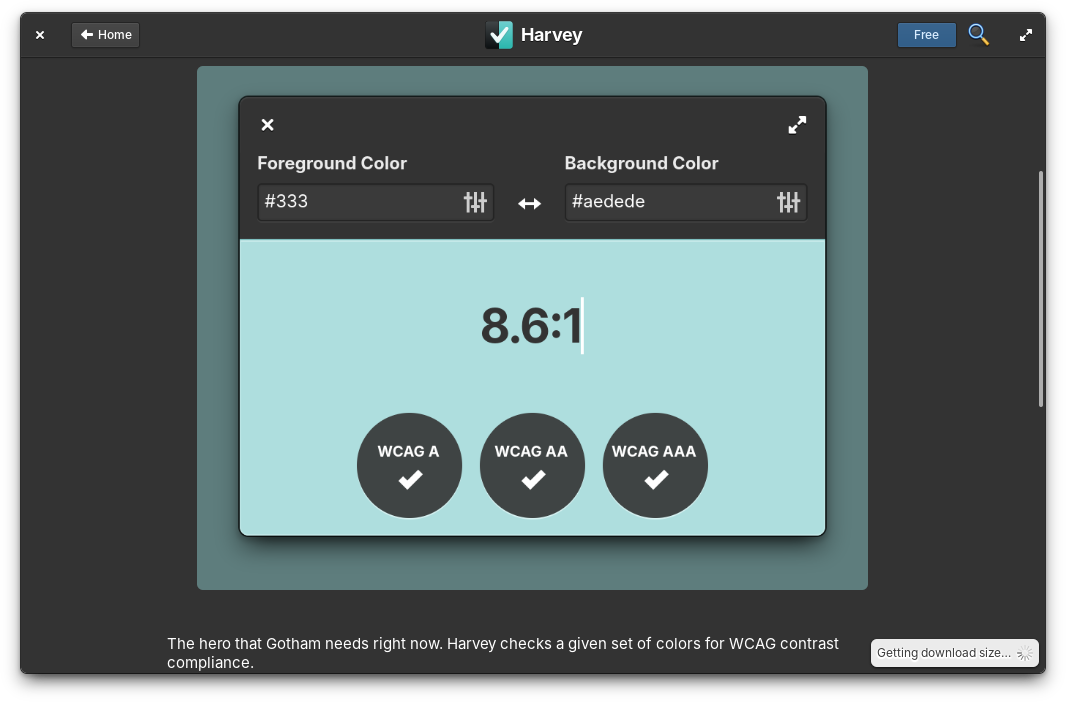Click the Home back button
The width and height of the screenshot is (1066, 702).
pos(105,35)
